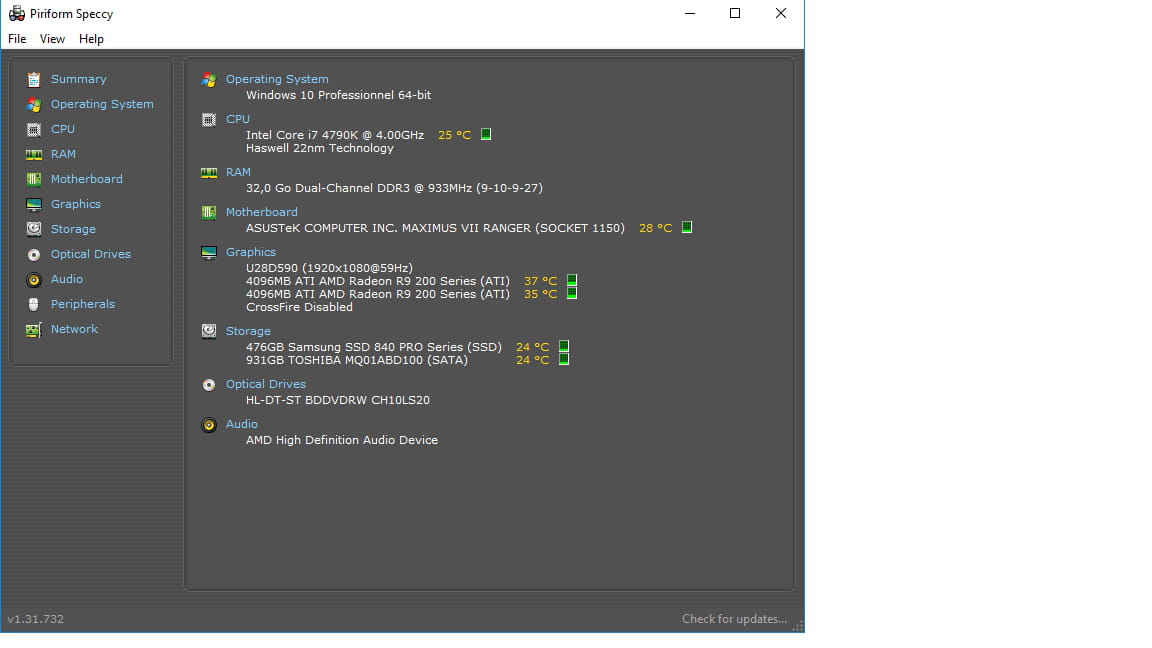
Task: Click Storage heading link in summary
Action: [248, 331]
